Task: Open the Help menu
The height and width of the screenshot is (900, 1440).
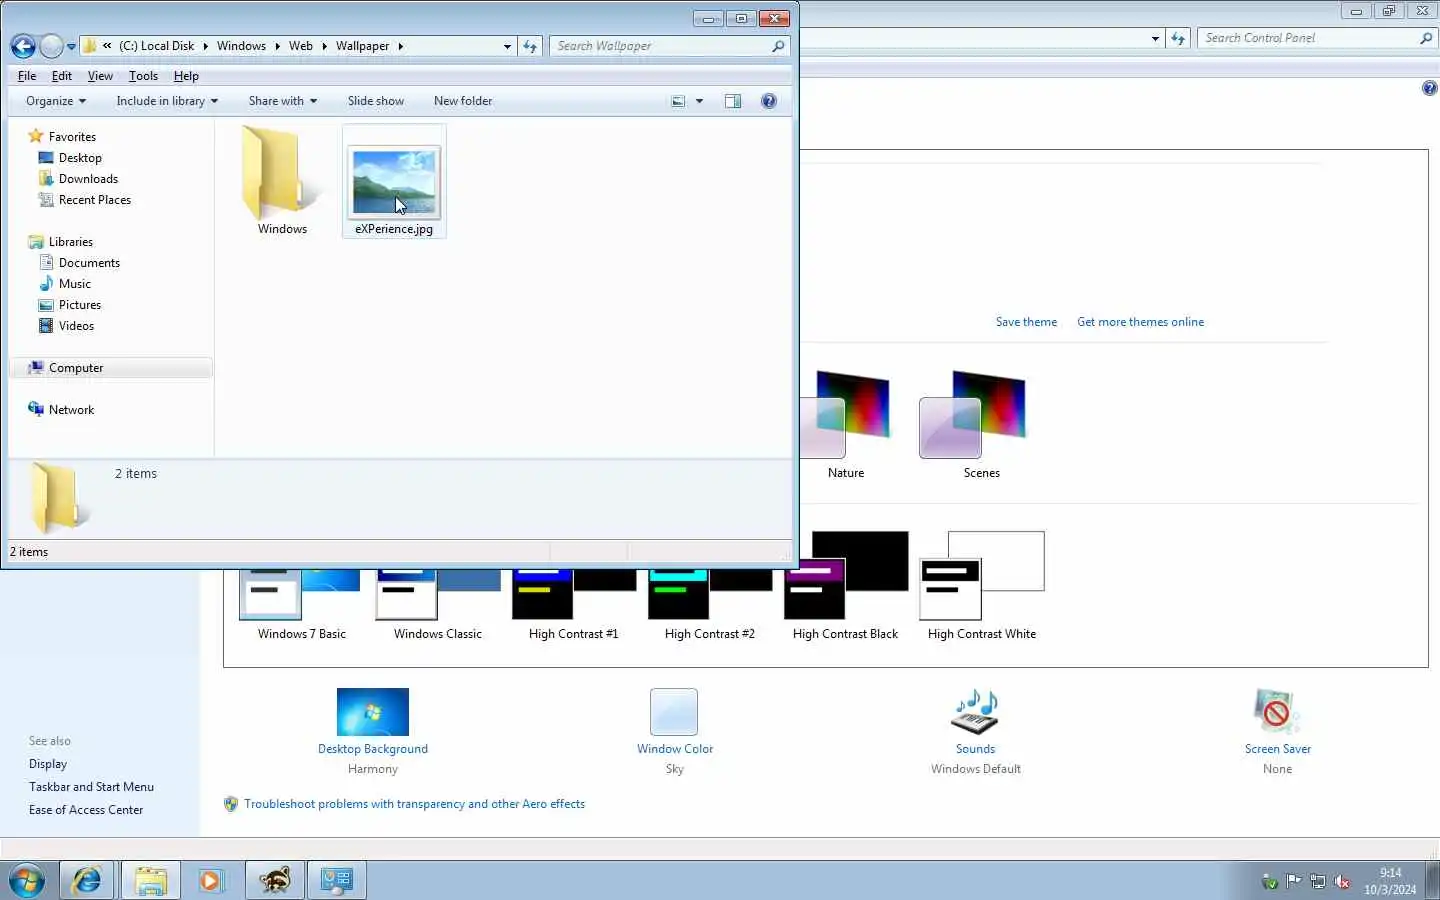Action: tap(186, 76)
